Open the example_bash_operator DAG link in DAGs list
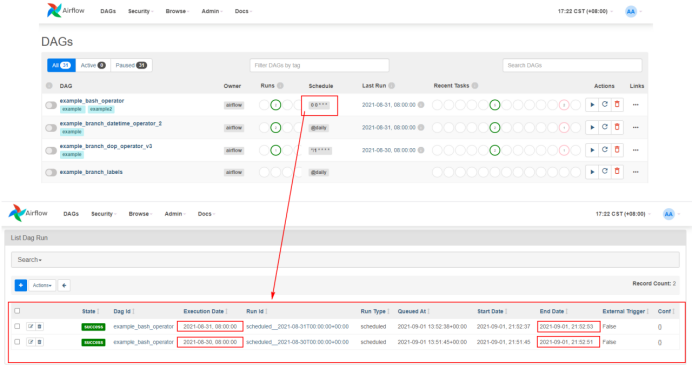The height and width of the screenshot is (369, 692). click(x=92, y=101)
